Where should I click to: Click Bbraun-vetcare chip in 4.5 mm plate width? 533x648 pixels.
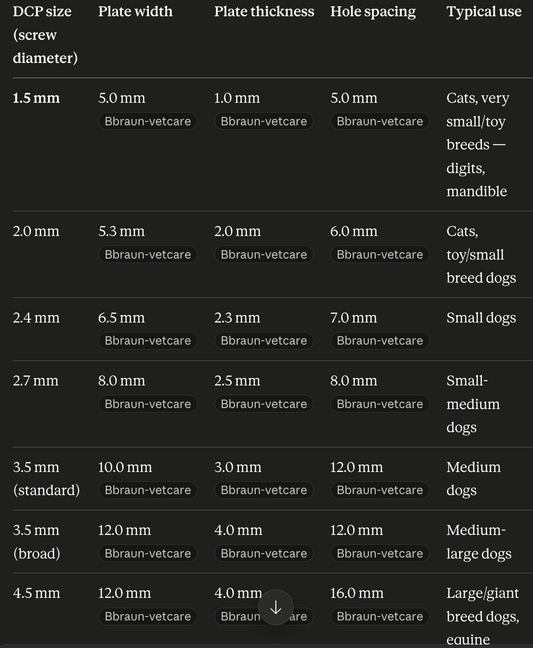tap(148, 616)
